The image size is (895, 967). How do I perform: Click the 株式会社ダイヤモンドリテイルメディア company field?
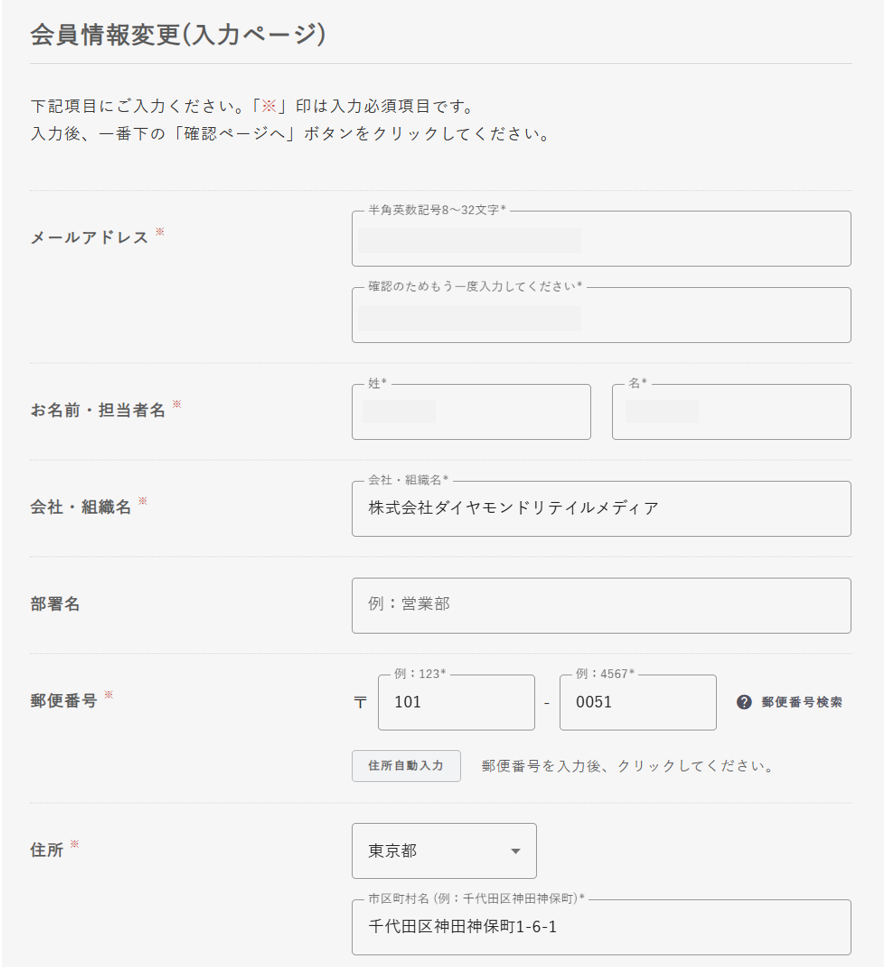[601, 508]
